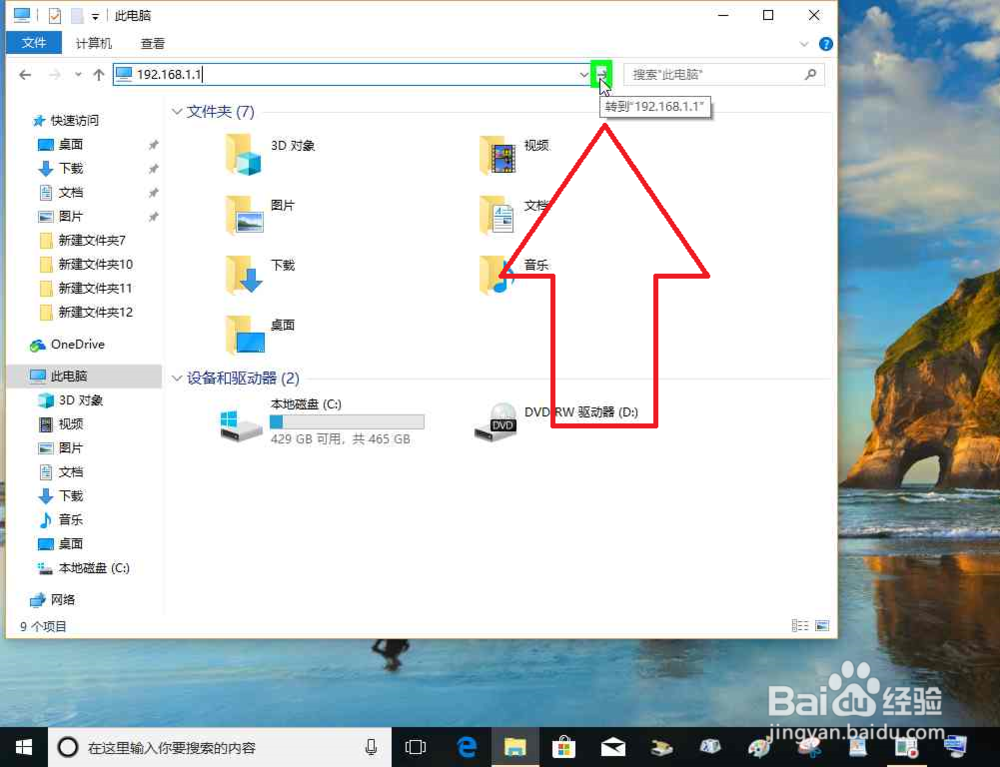Unpin 图片 using its pin icon
This screenshot has height=767, width=1000.
[153, 217]
